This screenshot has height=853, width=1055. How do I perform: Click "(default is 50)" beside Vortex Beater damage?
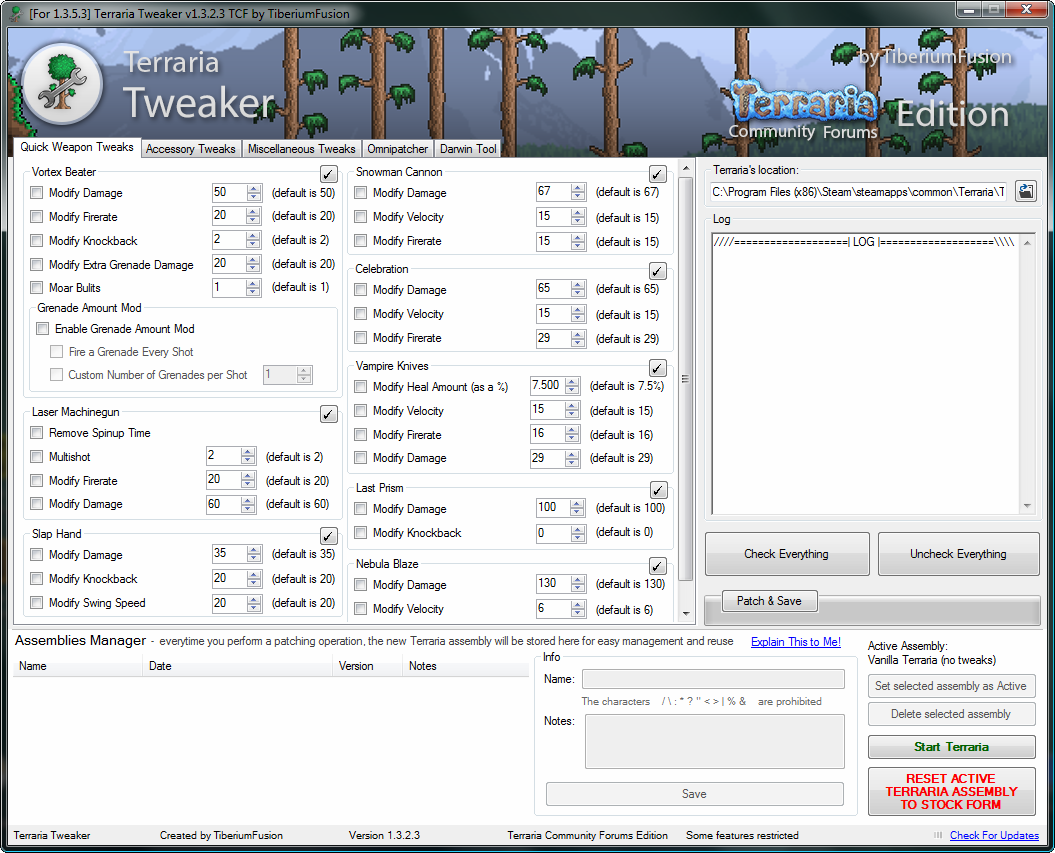[303, 192]
